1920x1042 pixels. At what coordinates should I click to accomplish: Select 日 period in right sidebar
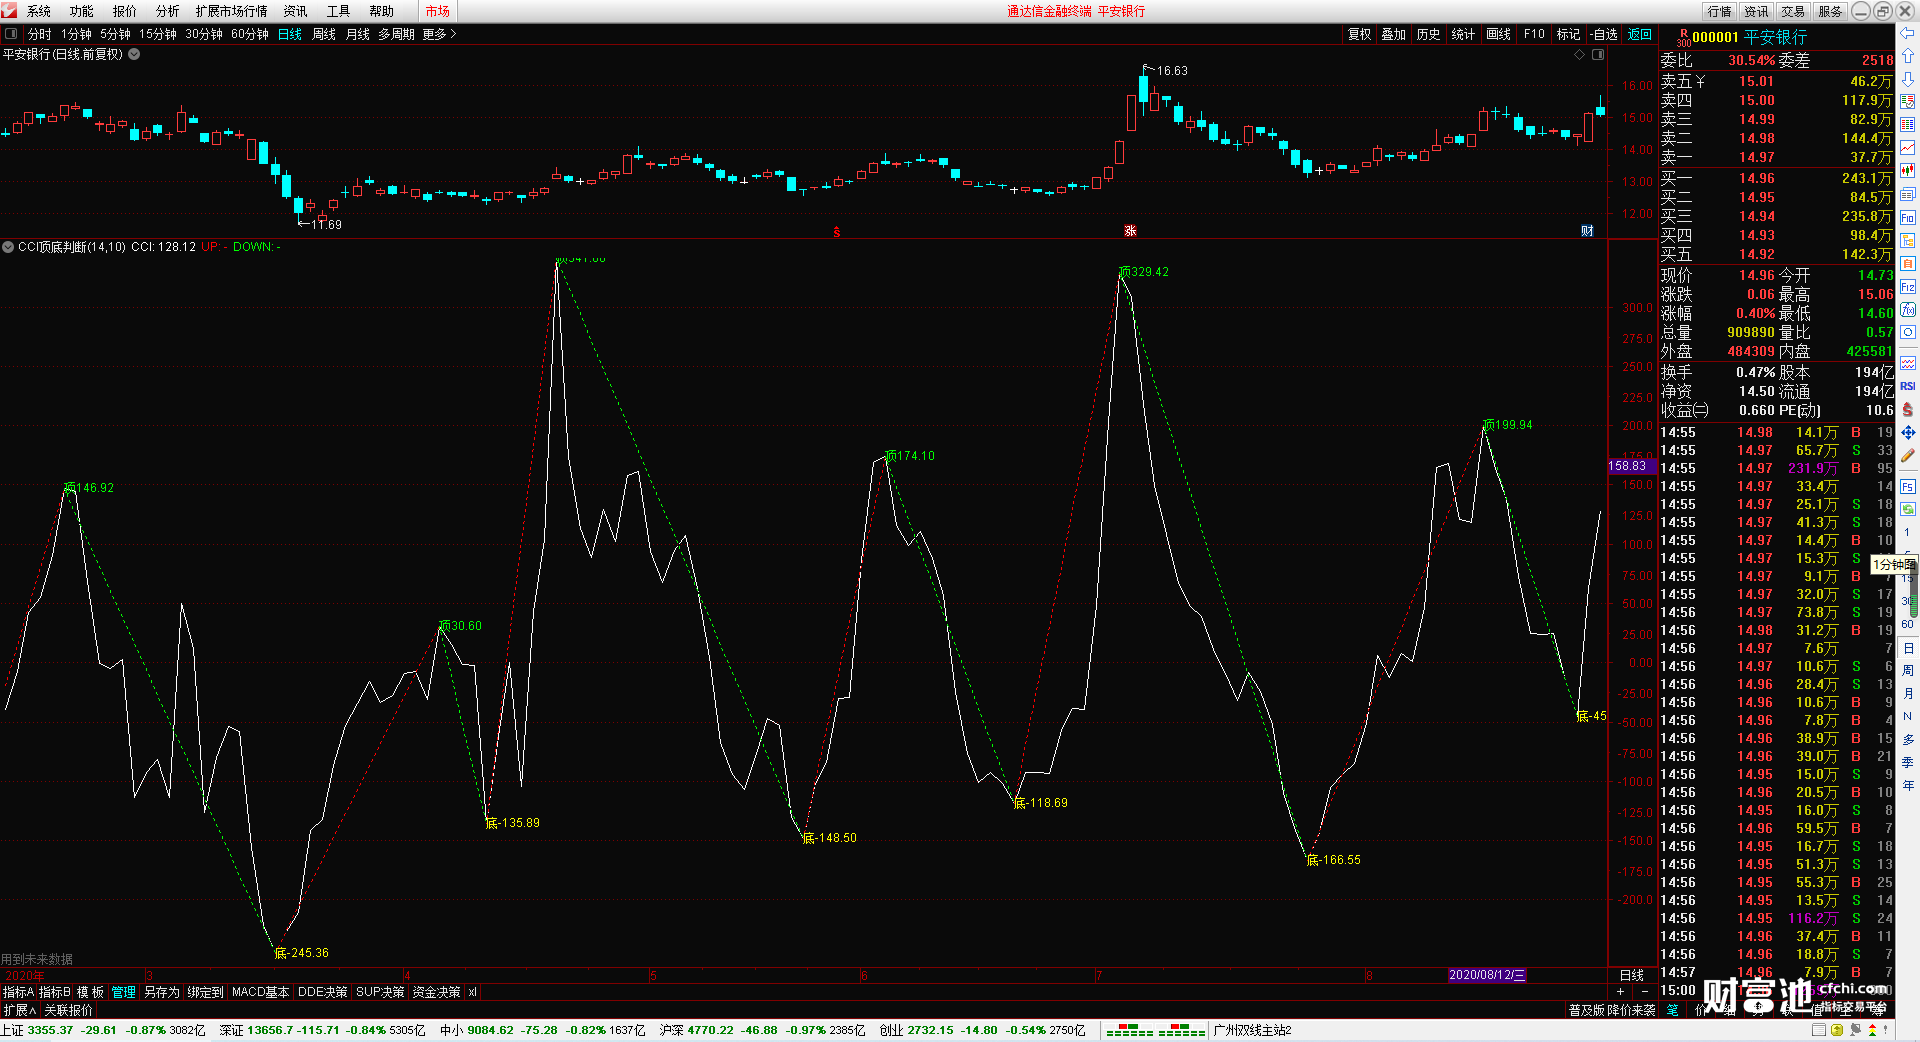point(1908,648)
